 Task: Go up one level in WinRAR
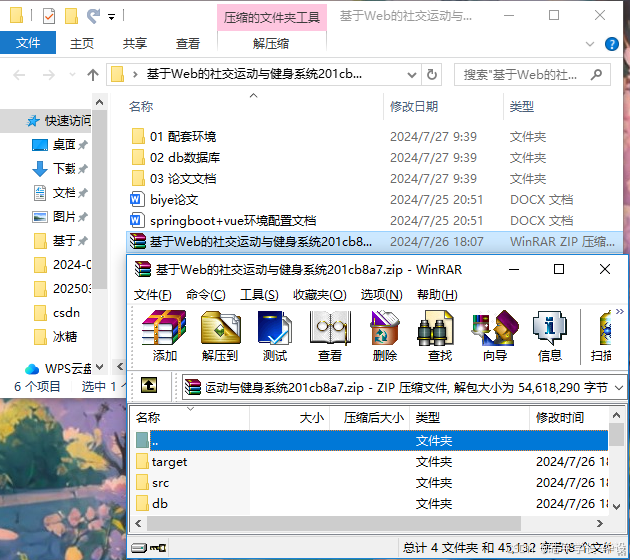pos(149,386)
